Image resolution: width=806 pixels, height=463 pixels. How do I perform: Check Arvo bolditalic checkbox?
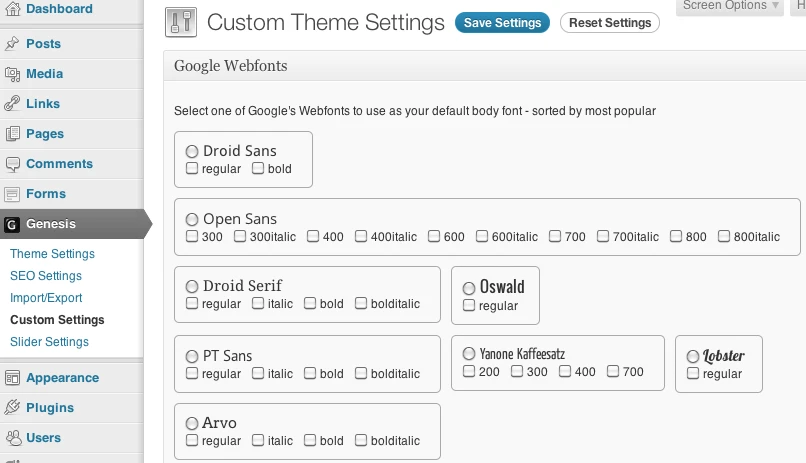(x=361, y=440)
